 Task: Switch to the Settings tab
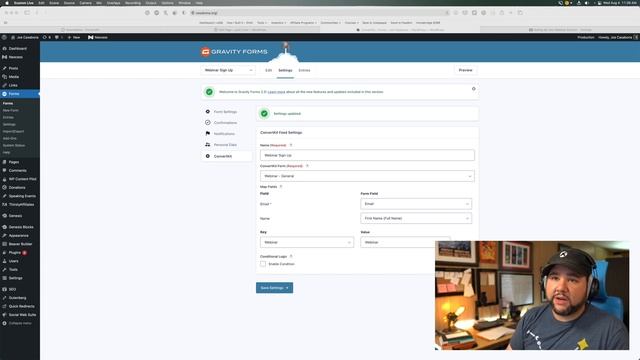[x=285, y=70]
